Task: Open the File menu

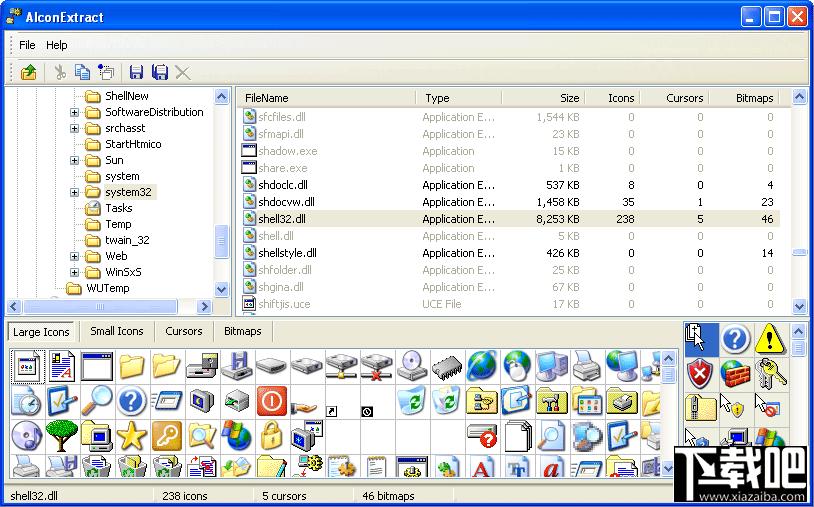Action: [27, 45]
